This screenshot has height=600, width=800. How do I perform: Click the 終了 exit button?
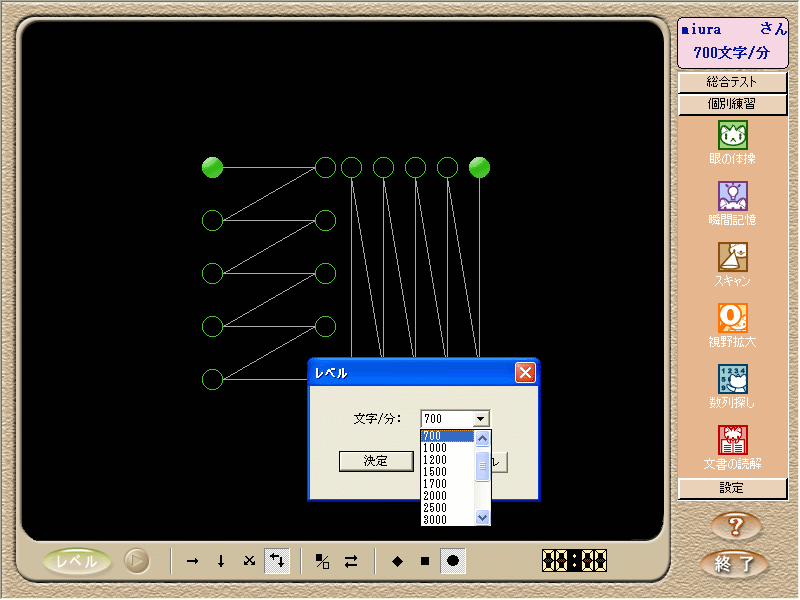(x=734, y=564)
